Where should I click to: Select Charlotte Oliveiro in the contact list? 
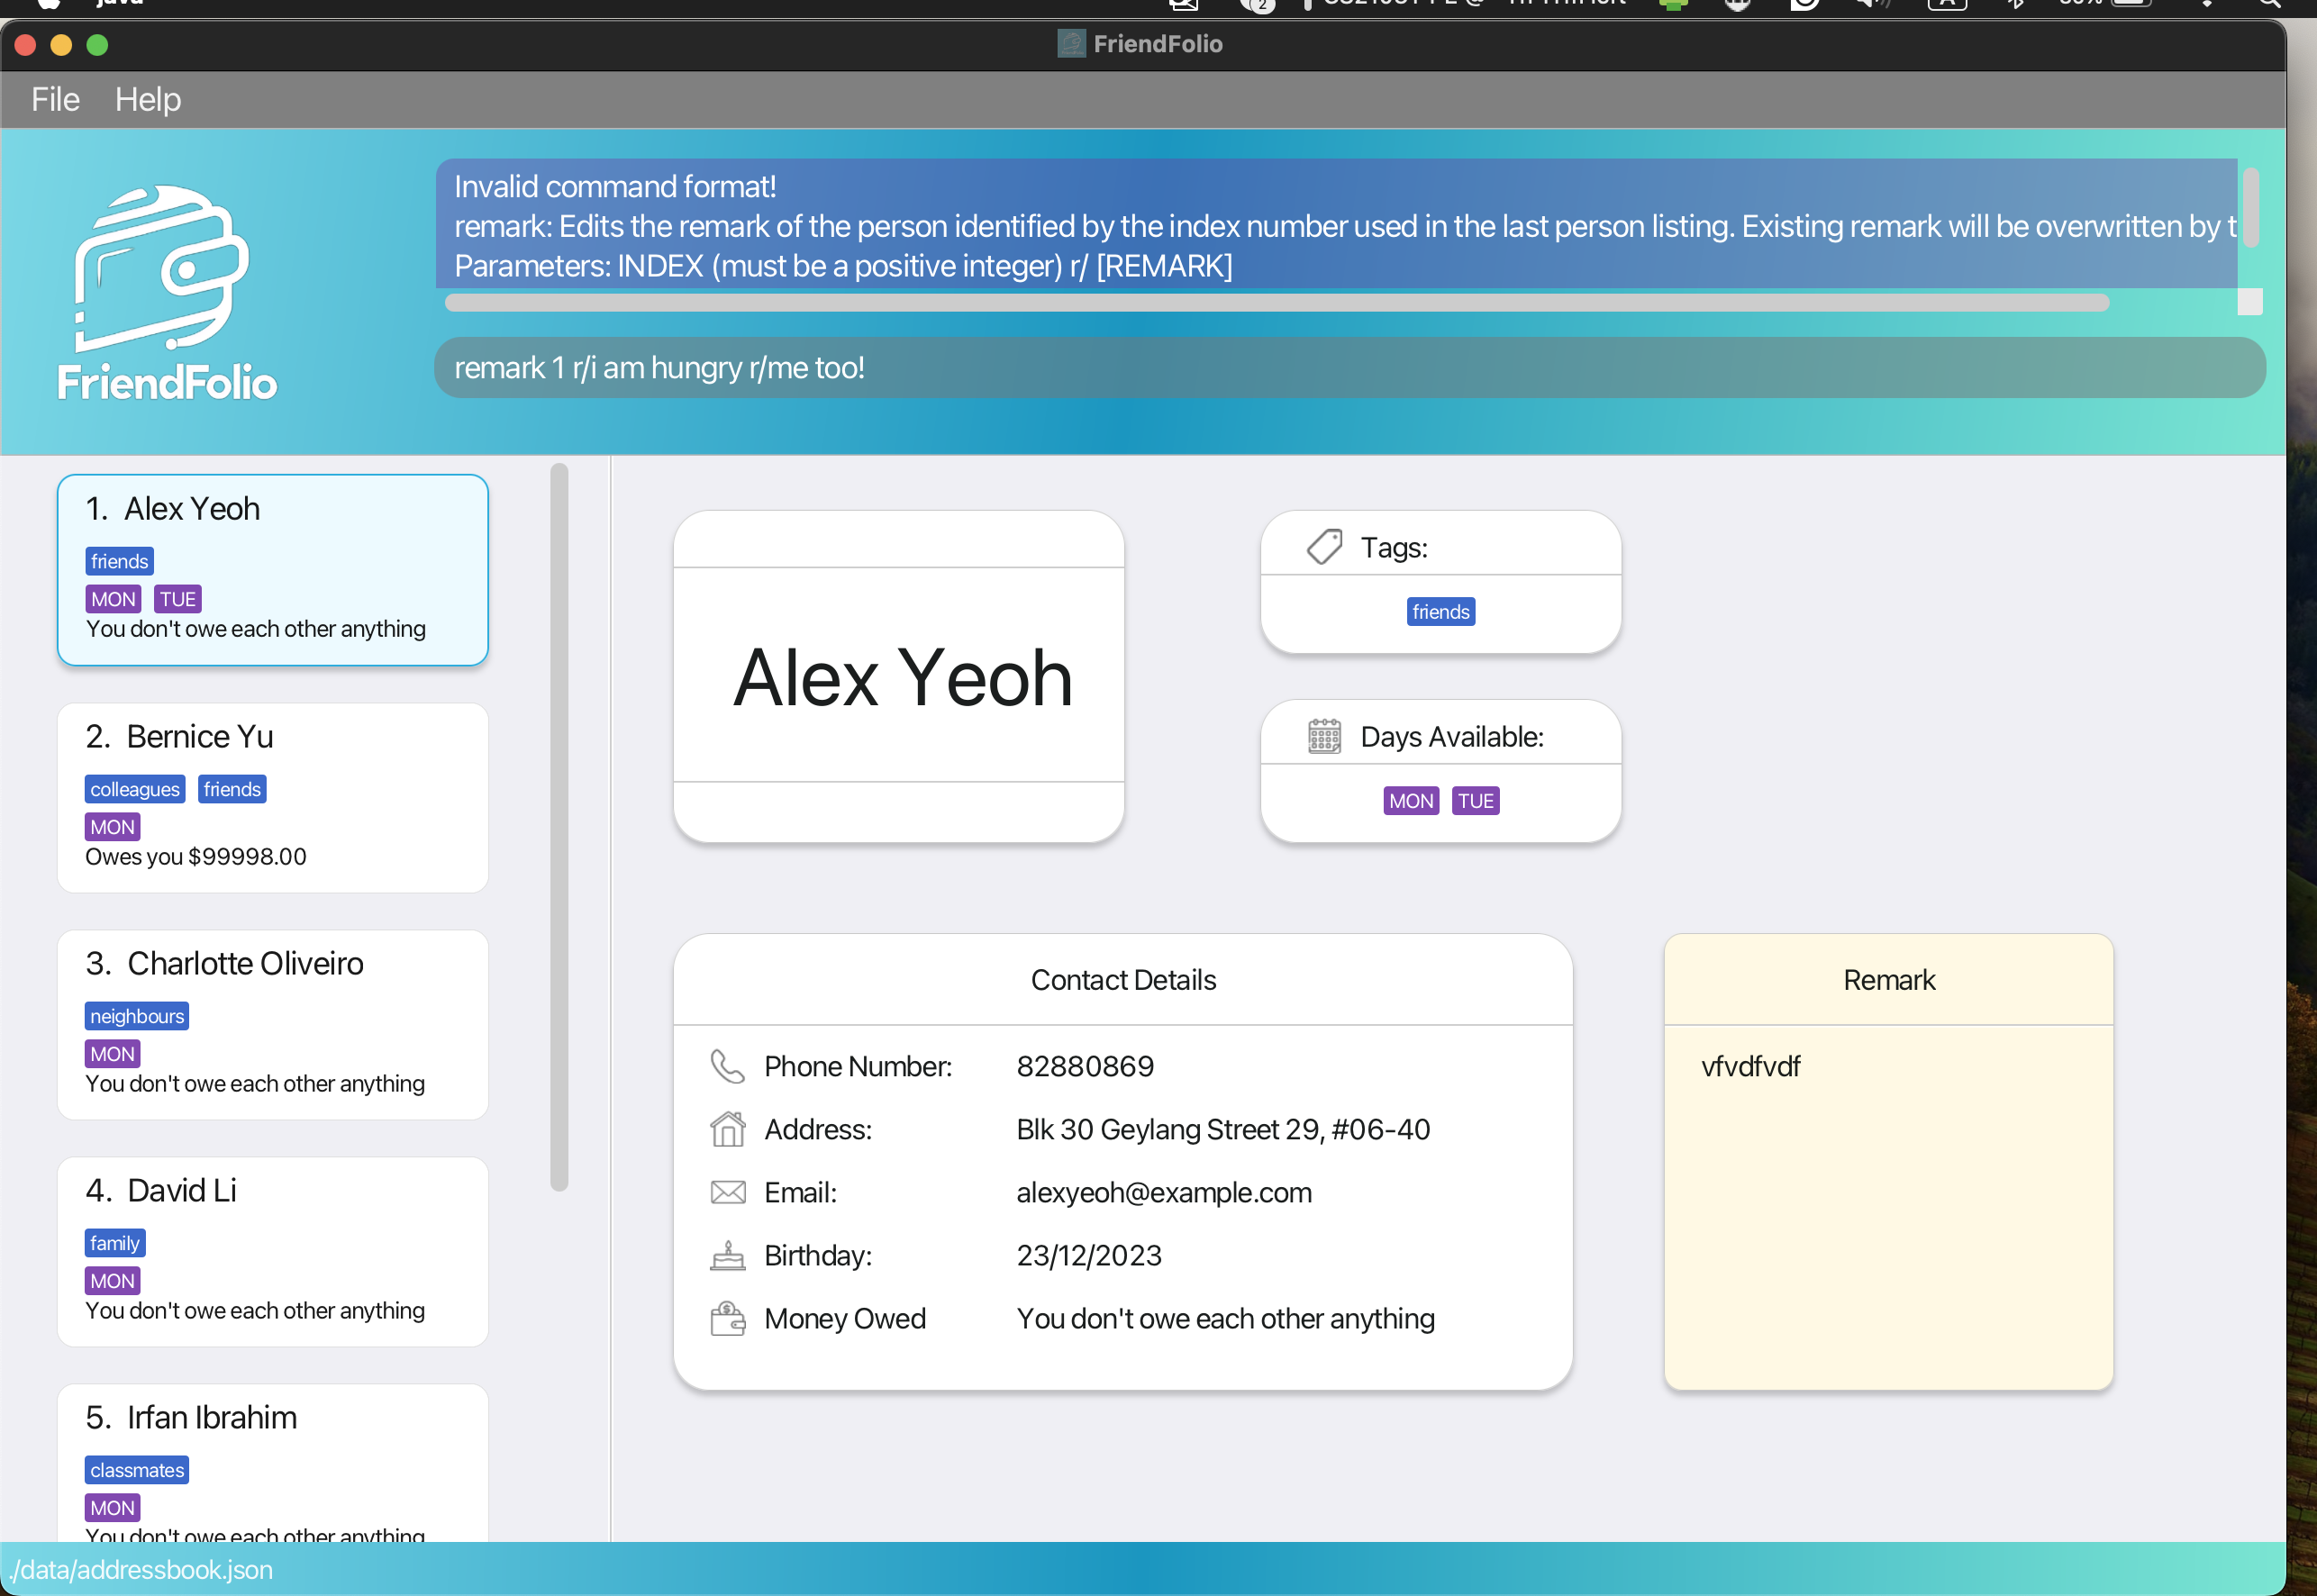(272, 1024)
